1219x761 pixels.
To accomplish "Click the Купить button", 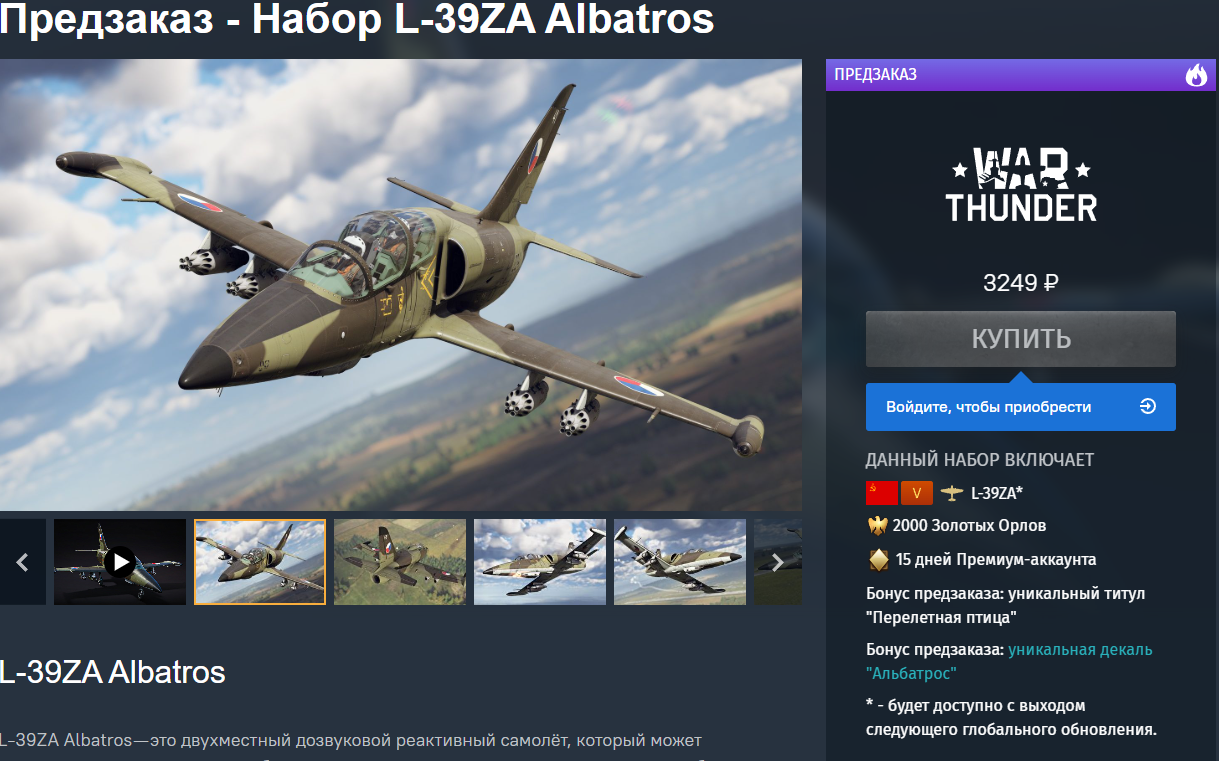I will [1021, 339].
